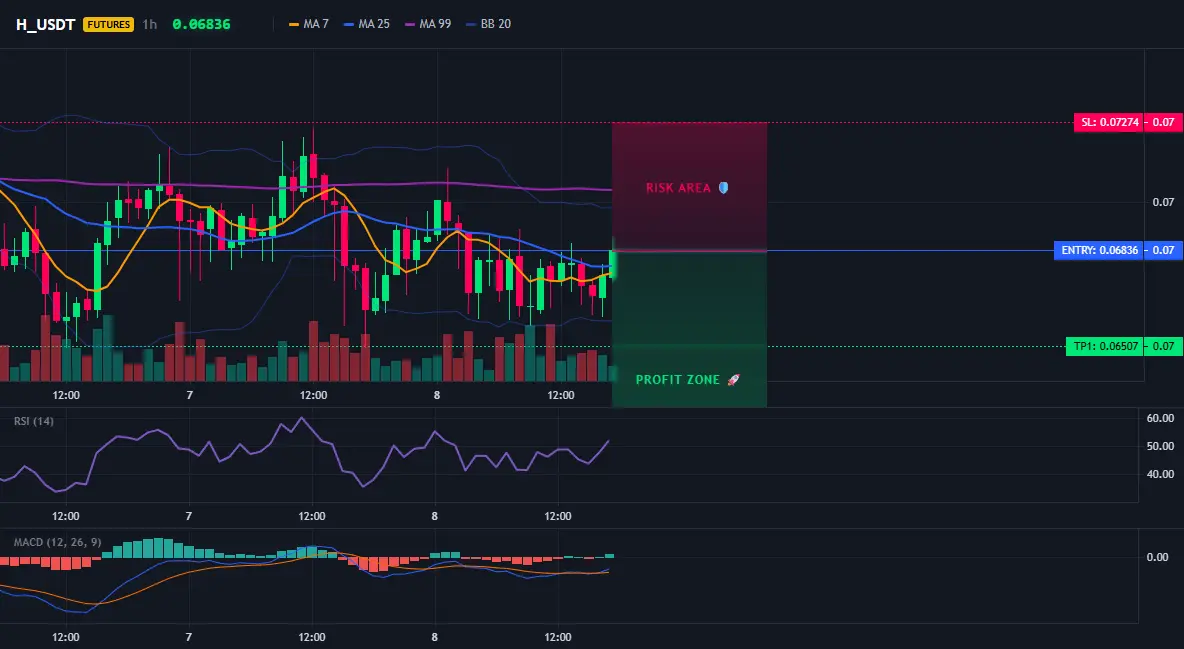This screenshot has width=1184, height=649.
Task: Click the 50.00 RSI axis value
Action: click(x=1160, y=447)
